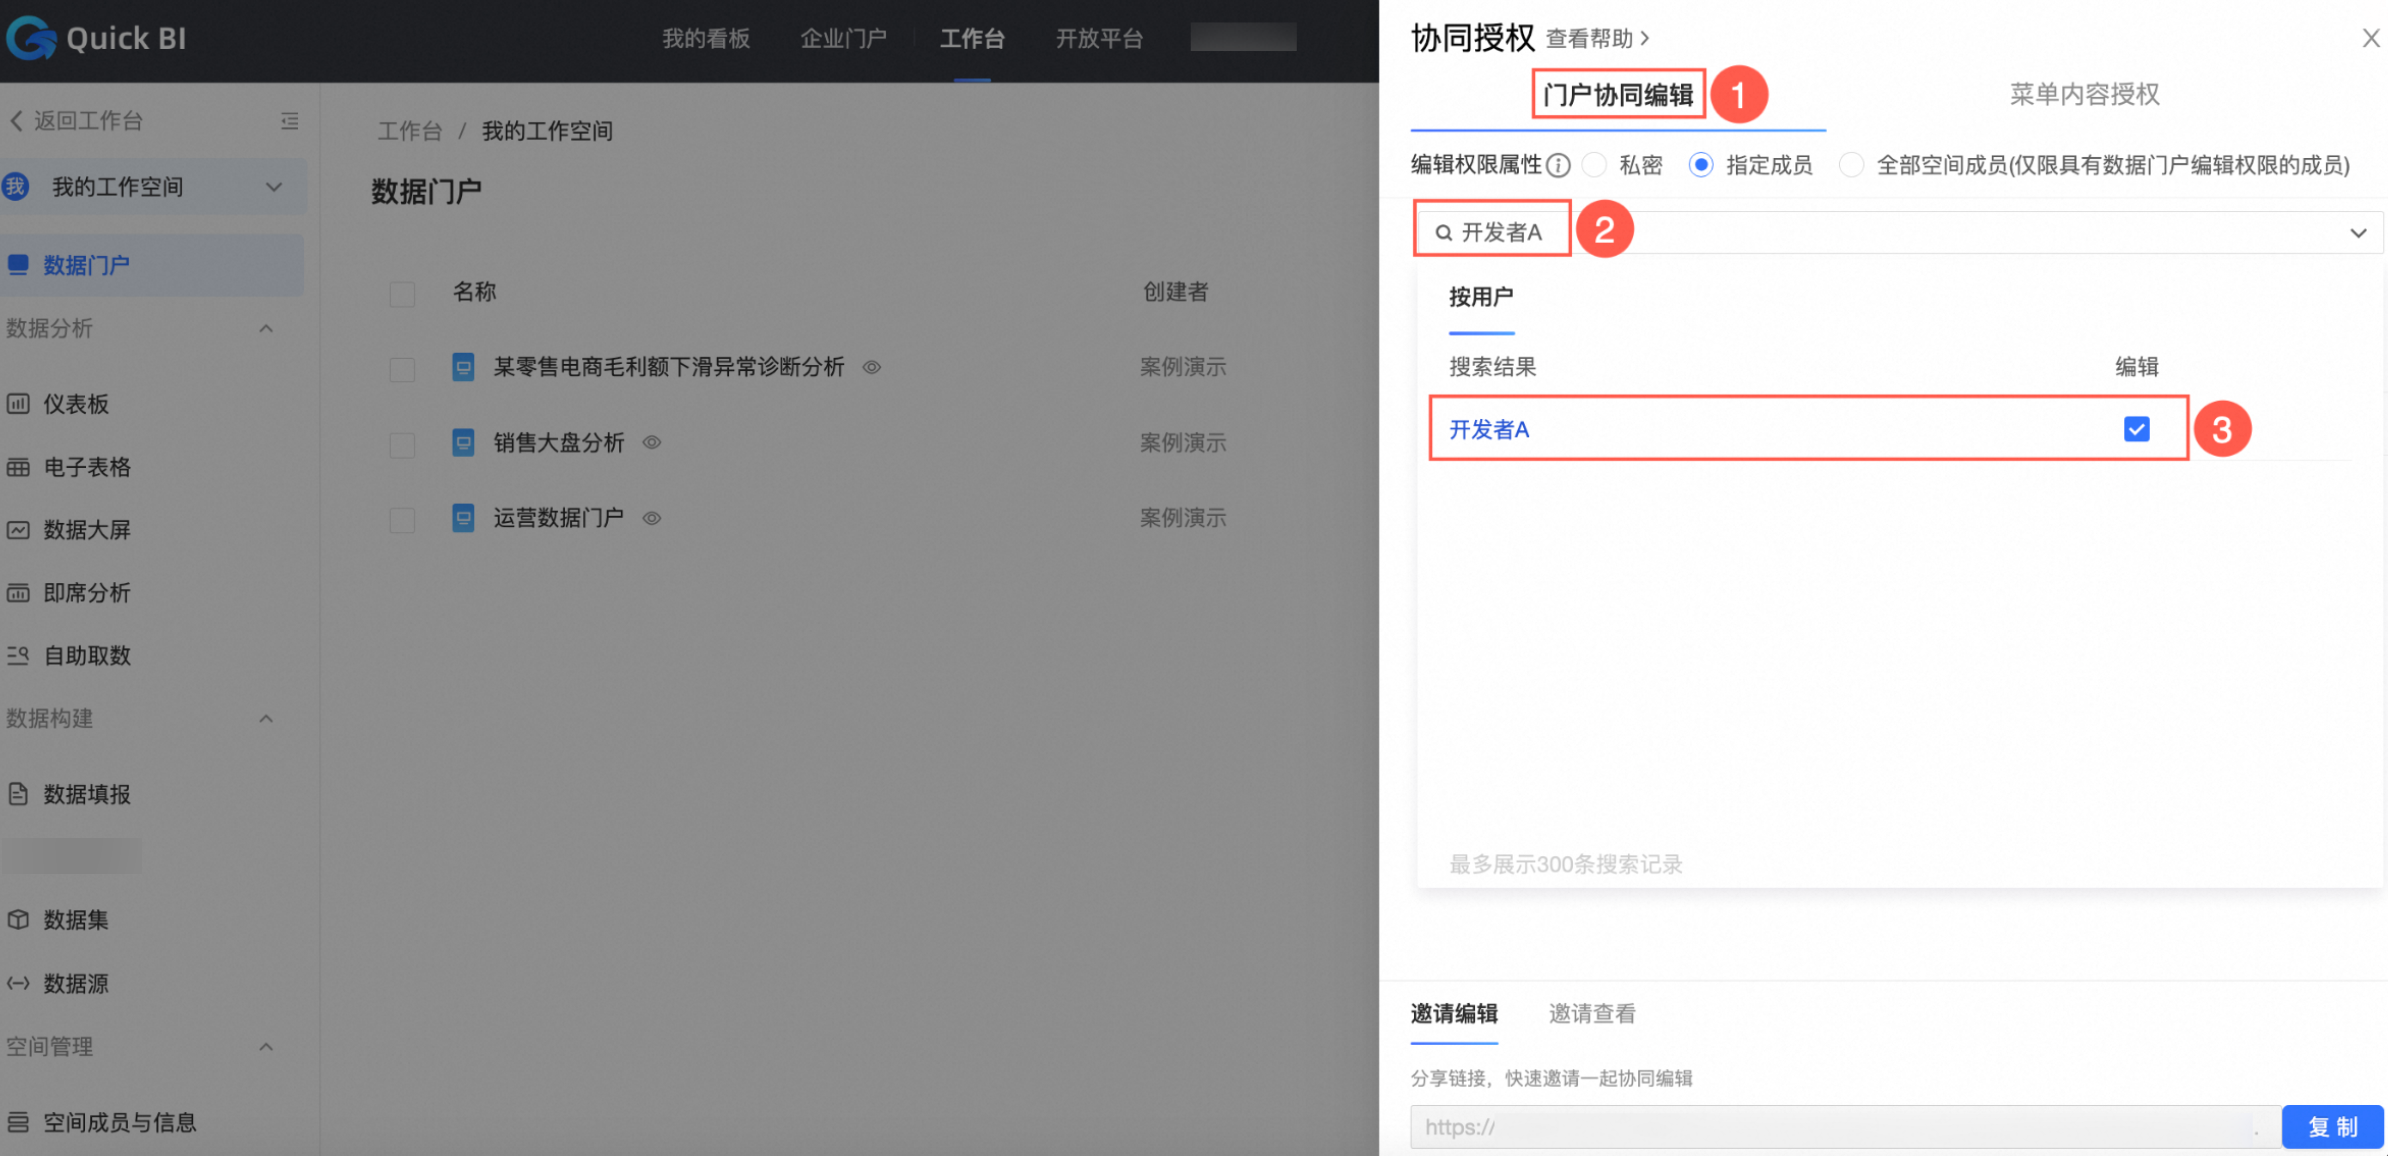2388x1156 pixels.
Task: Select the 私密 radio option
Action: [x=1595, y=165]
